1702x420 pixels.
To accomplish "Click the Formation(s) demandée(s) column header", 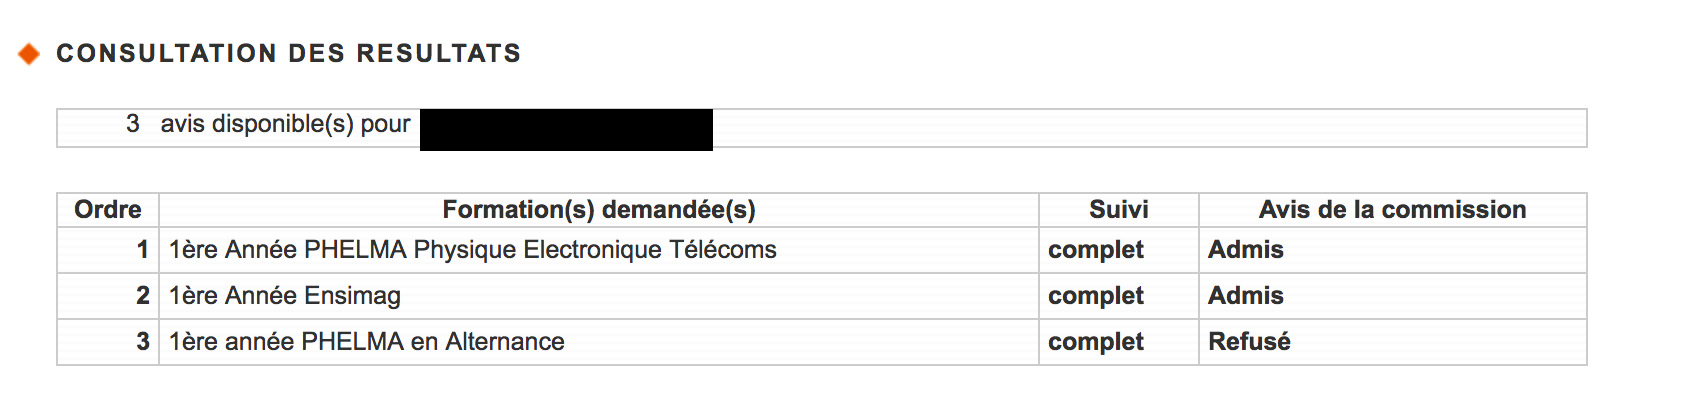I will pos(598,210).
